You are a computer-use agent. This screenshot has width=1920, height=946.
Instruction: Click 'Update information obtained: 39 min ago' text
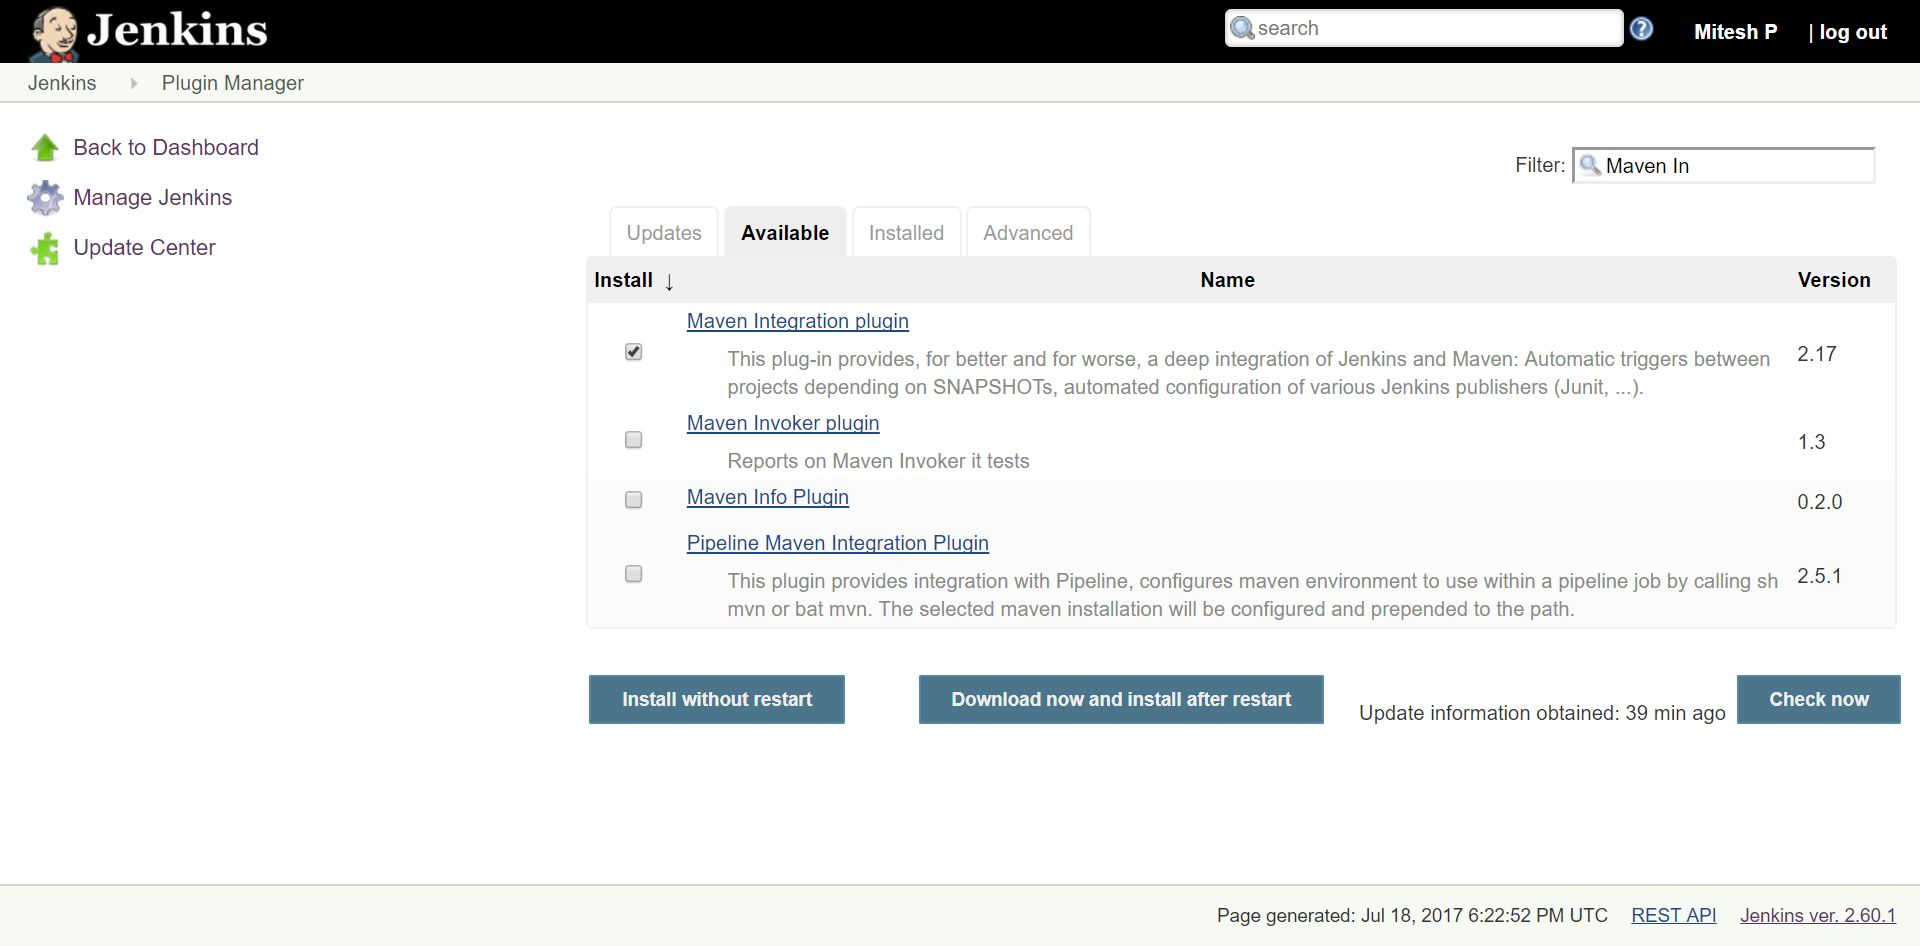pyautogui.click(x=1542, y=713)
